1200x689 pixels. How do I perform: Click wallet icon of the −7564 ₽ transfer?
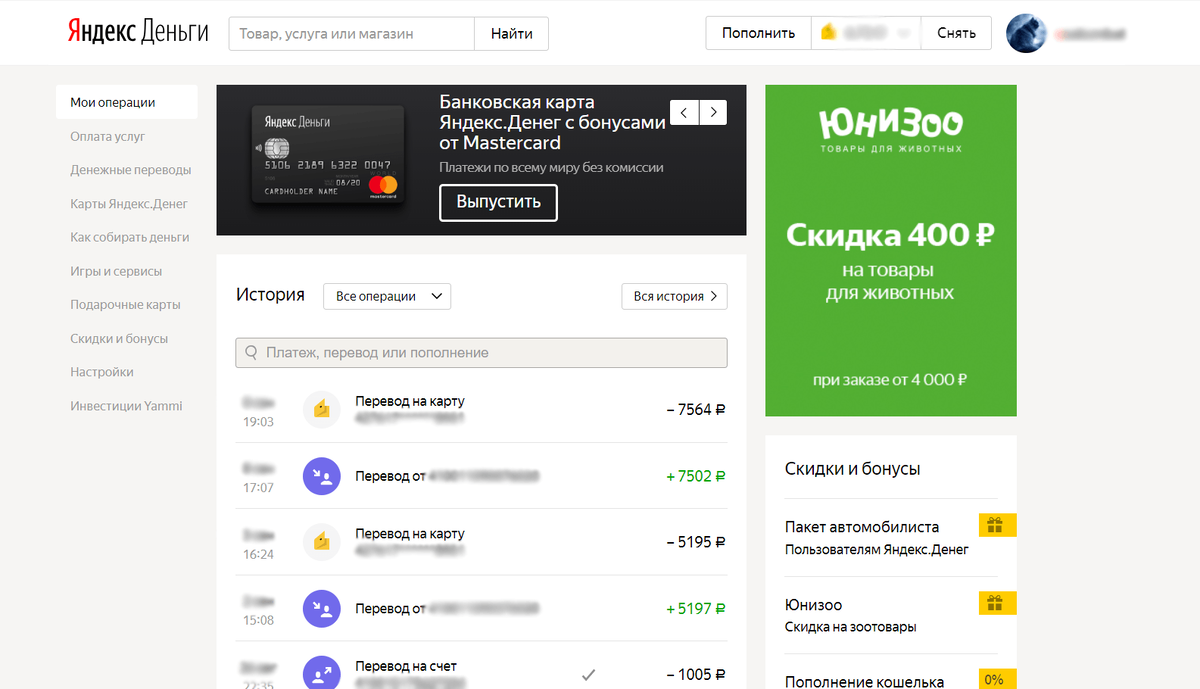(322, 410)
